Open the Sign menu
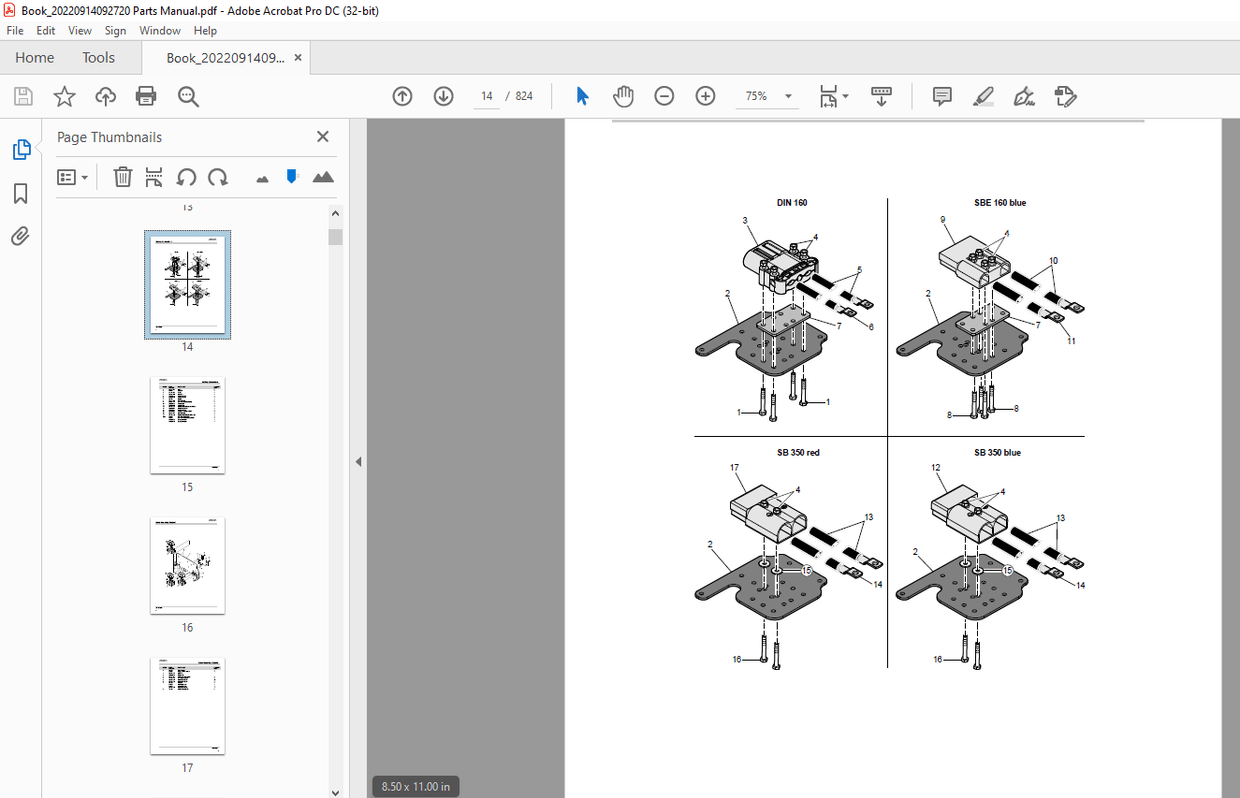Viewport: 1240px width, 798px height. point(115,31)
